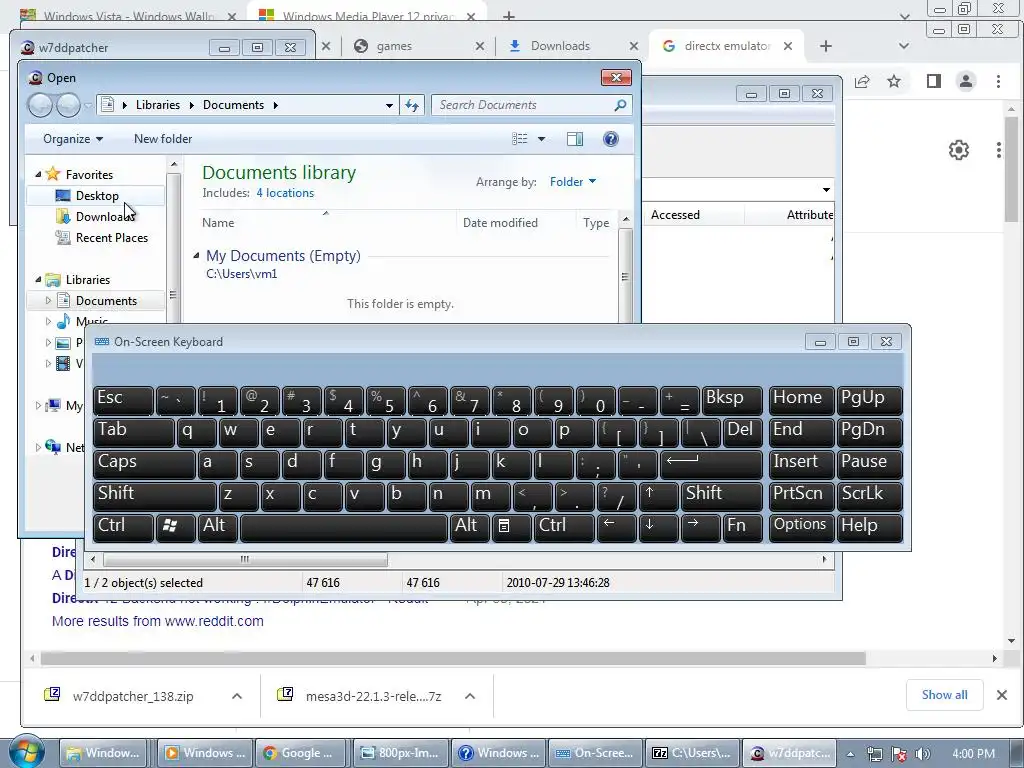Open menu arrow for mesa3d download item
The image size is (1024, 768).
pos(470,696)
